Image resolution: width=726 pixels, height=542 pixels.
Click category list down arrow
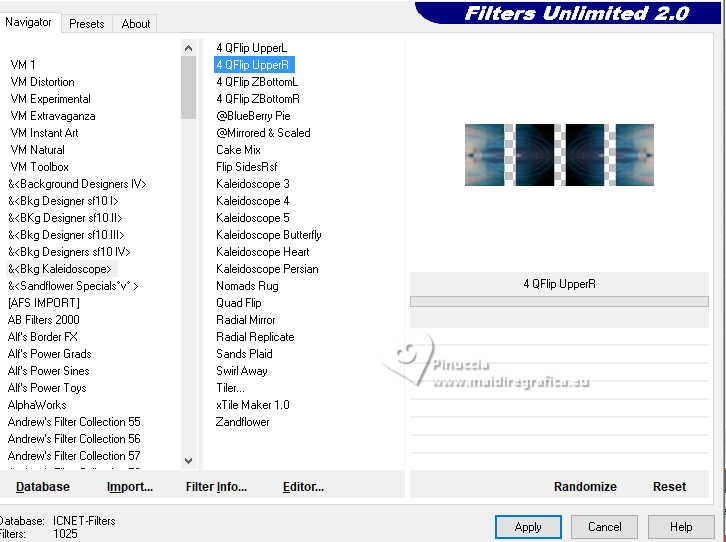click(188, 461)
